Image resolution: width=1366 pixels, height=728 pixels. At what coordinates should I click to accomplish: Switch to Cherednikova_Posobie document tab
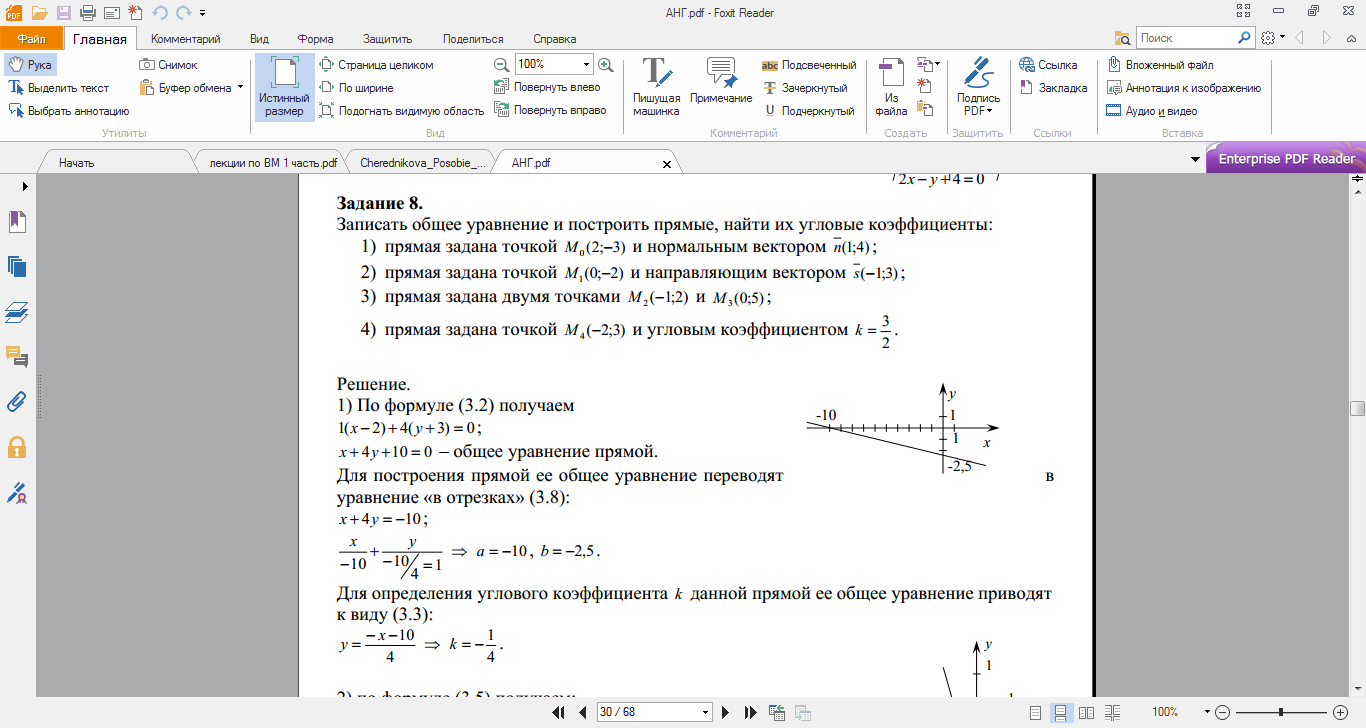pos(421,162)
